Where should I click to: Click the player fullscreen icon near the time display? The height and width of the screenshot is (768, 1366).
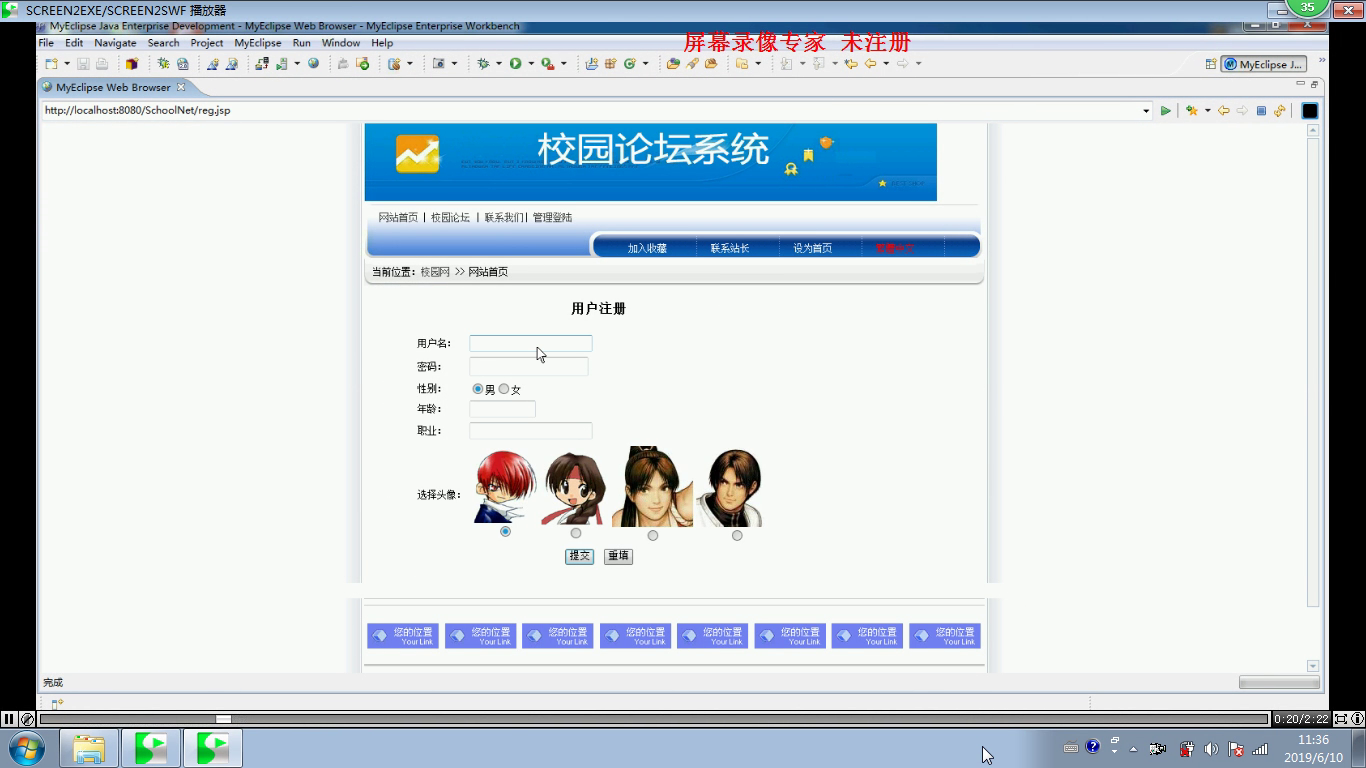pos(1341,718)
